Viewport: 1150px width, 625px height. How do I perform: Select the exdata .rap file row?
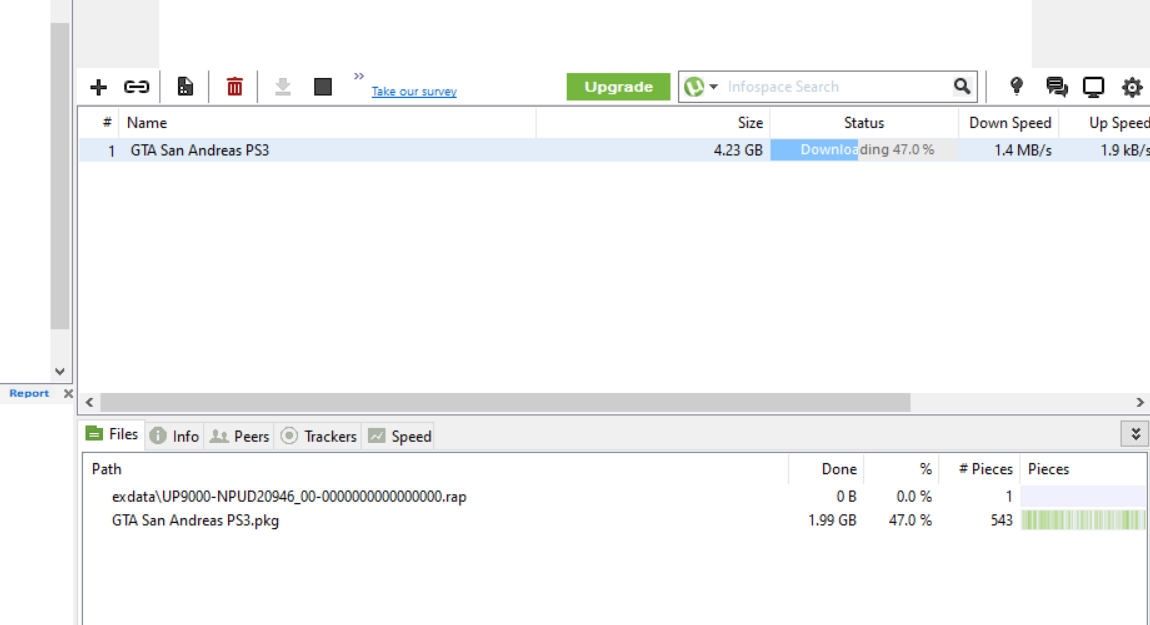click(x=615, y=497)
